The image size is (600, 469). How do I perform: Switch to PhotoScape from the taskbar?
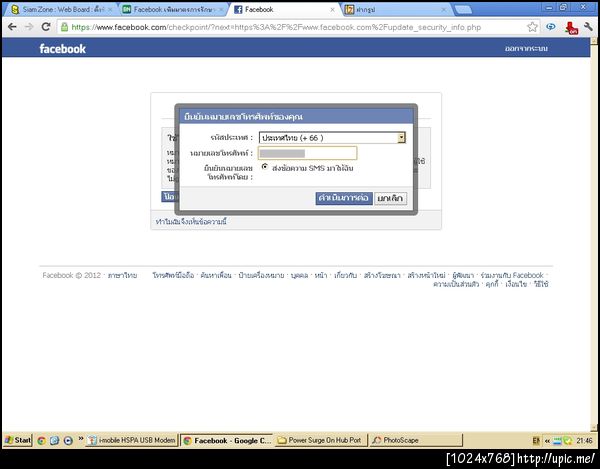(x=416, y=440)
